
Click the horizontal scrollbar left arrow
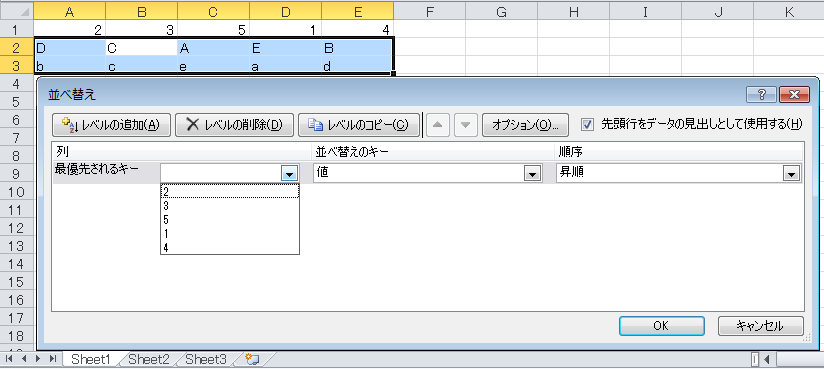tap(767, 360)
